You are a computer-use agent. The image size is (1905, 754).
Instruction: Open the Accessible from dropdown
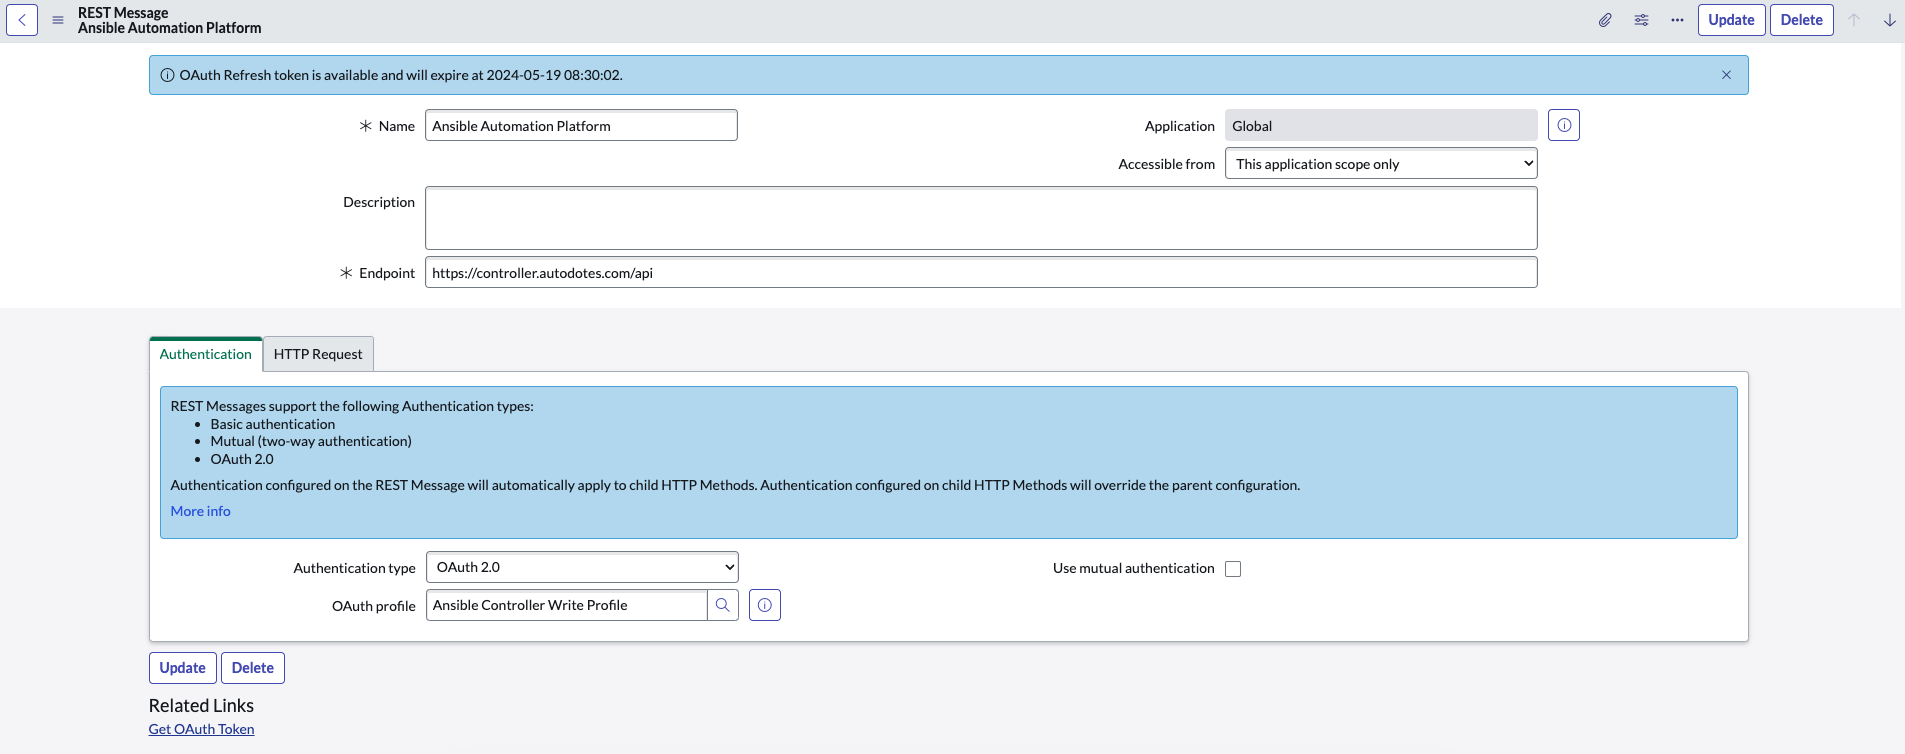1381,164
